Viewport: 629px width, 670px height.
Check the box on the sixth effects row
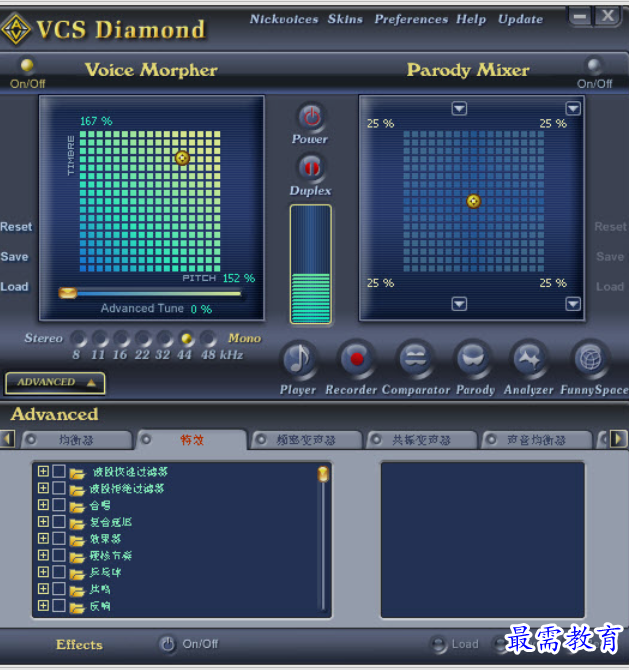click(59, 555)
